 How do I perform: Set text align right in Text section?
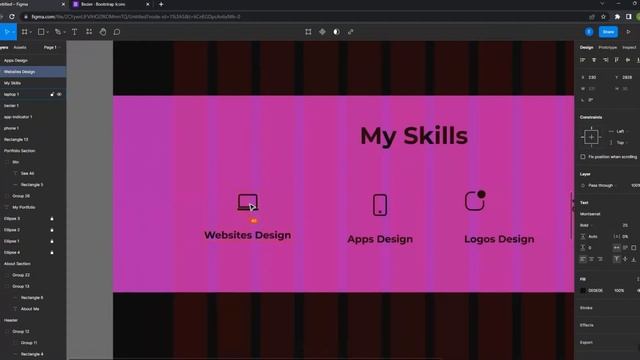click(x=600, y=259)
